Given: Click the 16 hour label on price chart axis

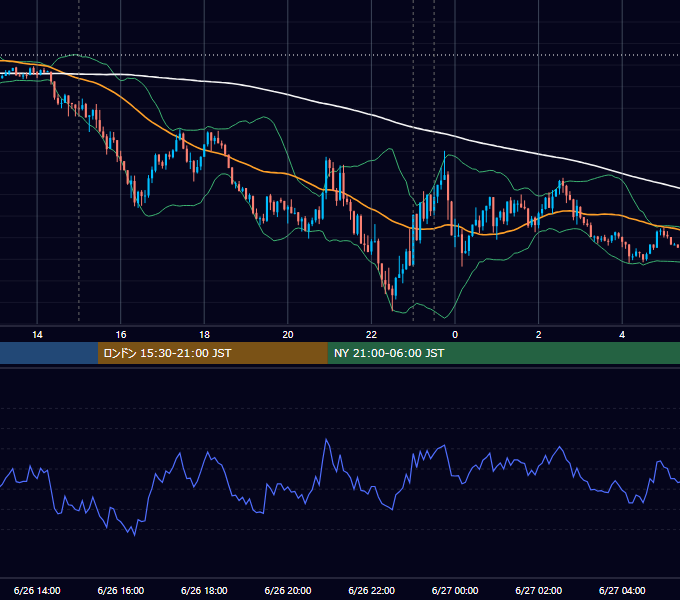Looking at the screenshot, I should [x=121, y=335].
